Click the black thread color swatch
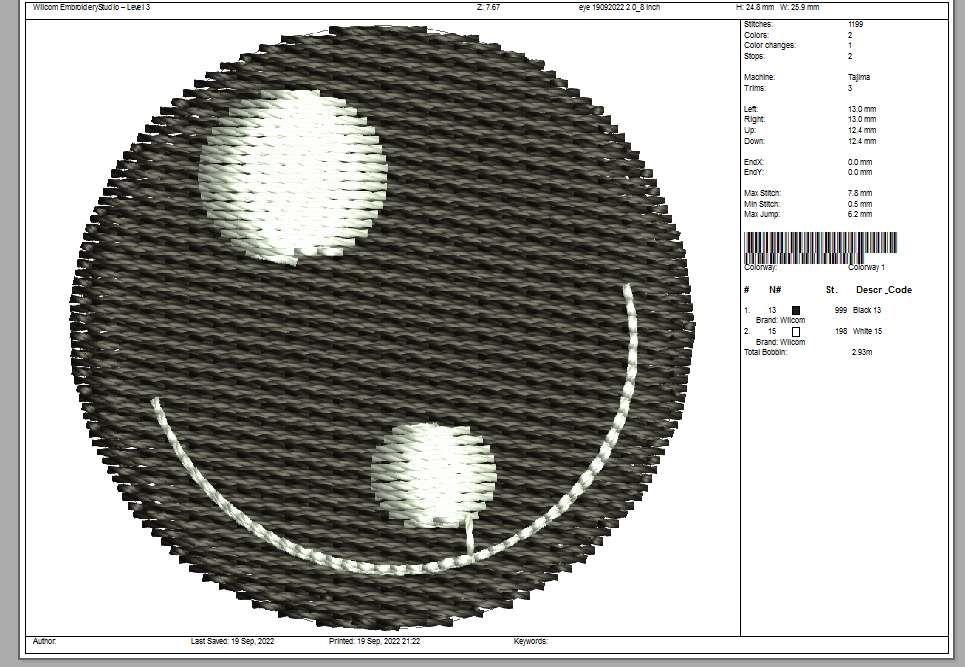 click(796, 311)
